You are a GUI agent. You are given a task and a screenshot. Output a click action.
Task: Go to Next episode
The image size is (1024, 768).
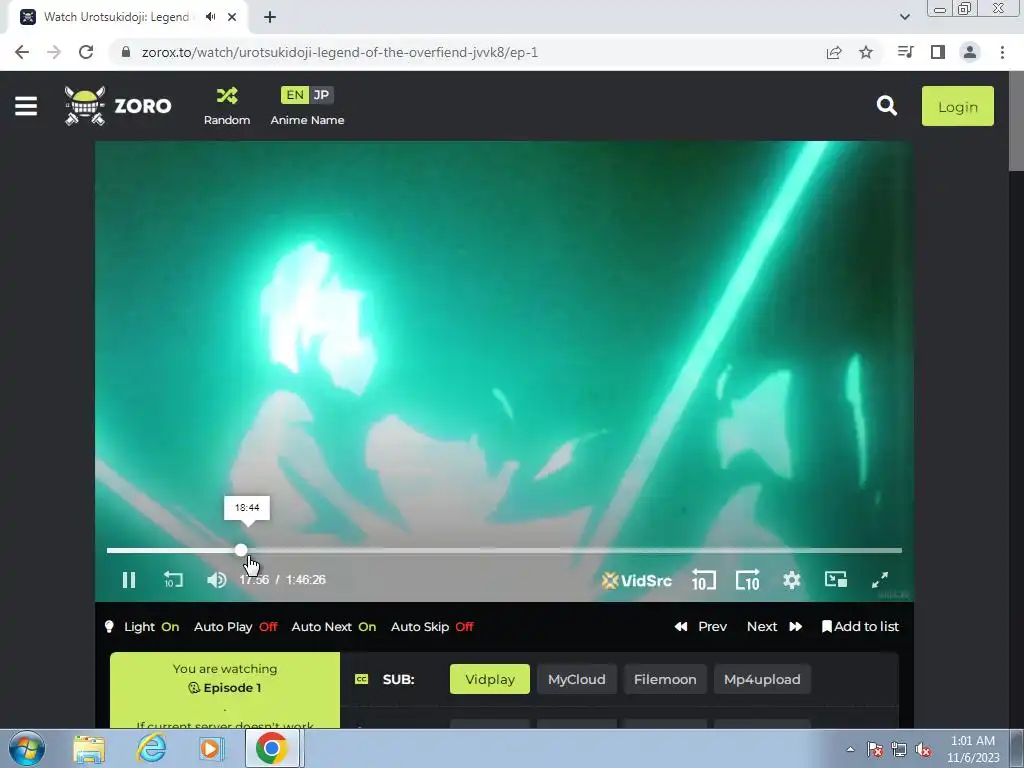point(775,627)
